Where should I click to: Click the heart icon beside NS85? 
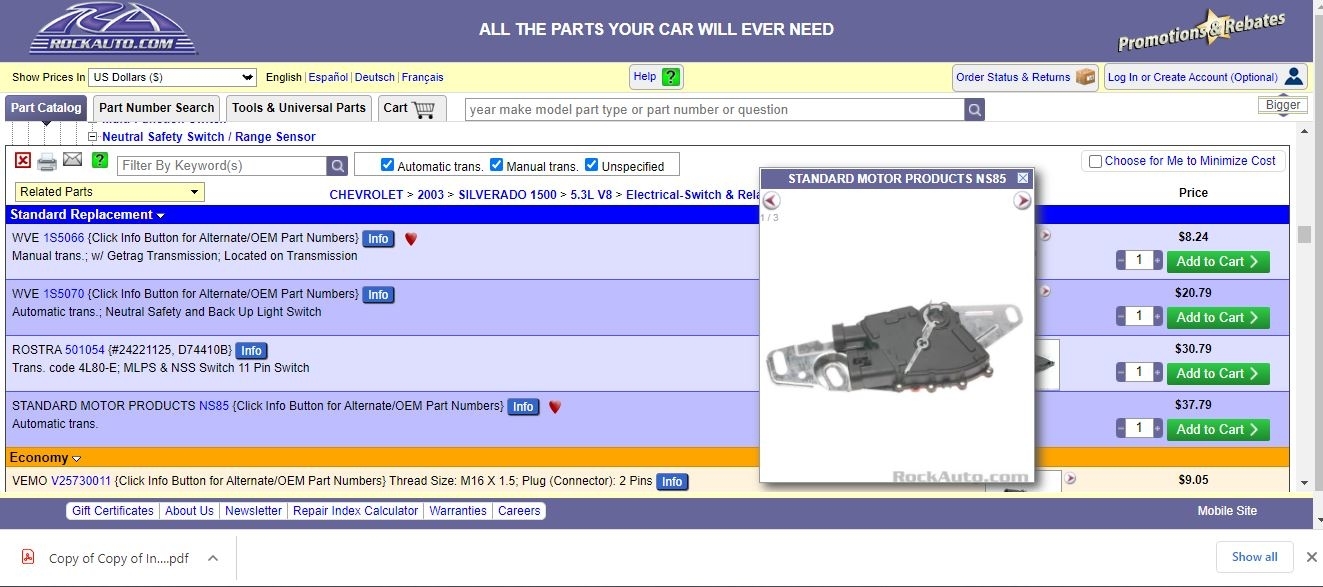(x=555, y=407)
